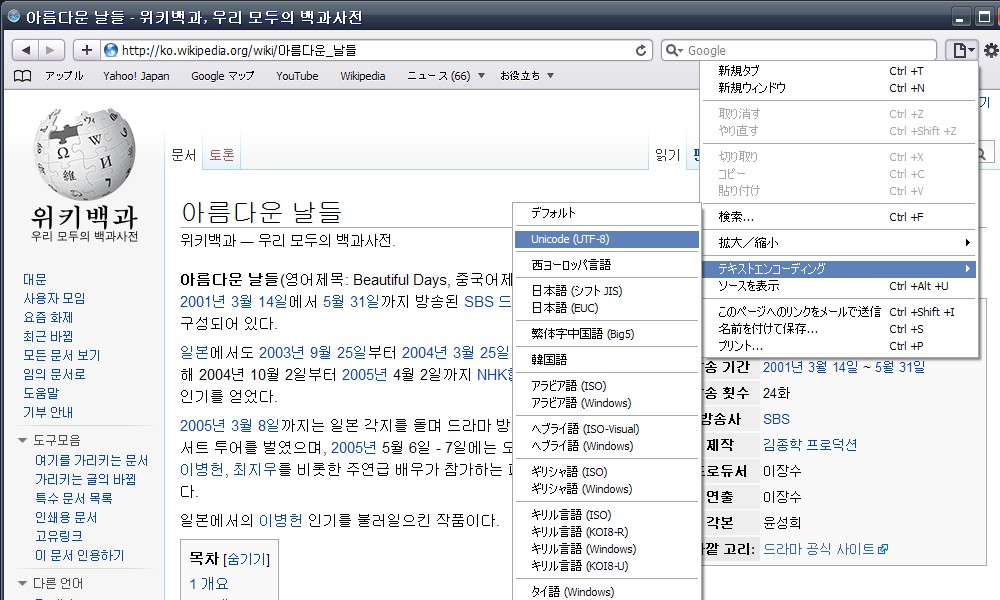Open the Yahoo! Japan bookmark
Viewport: 1000px width, 600px height.
[x=136, y=76]
